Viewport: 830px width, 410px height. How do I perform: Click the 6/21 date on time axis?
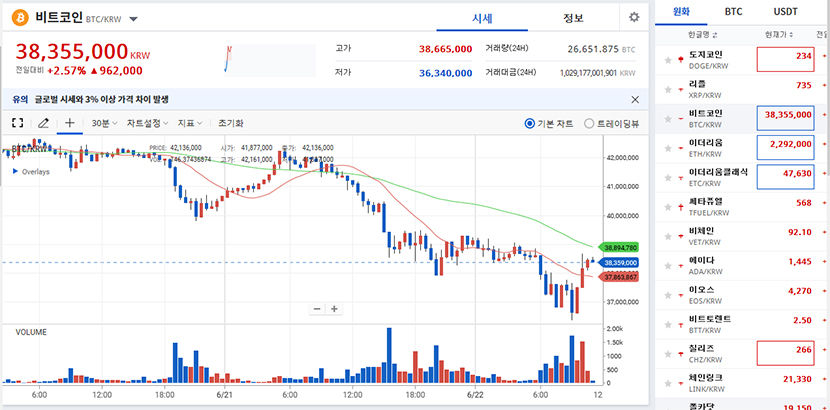pos(225,395)
